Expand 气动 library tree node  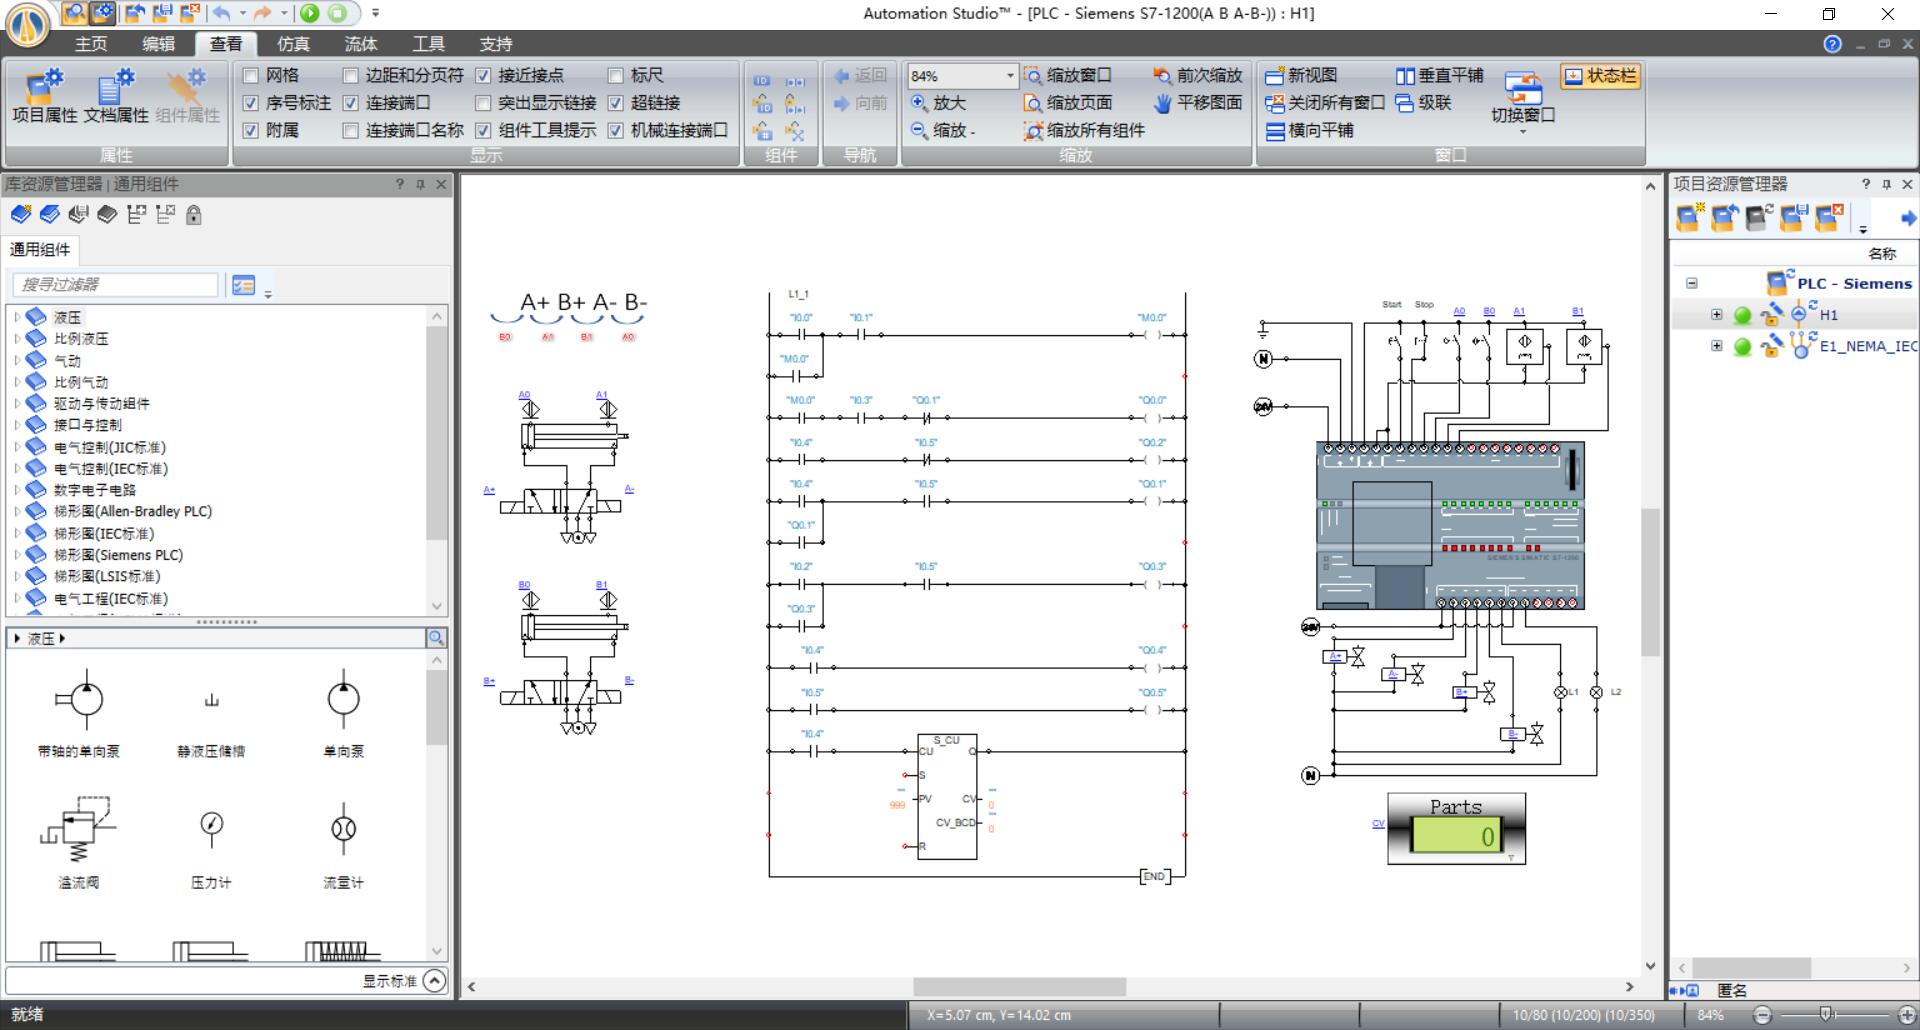tap(16, 360)
